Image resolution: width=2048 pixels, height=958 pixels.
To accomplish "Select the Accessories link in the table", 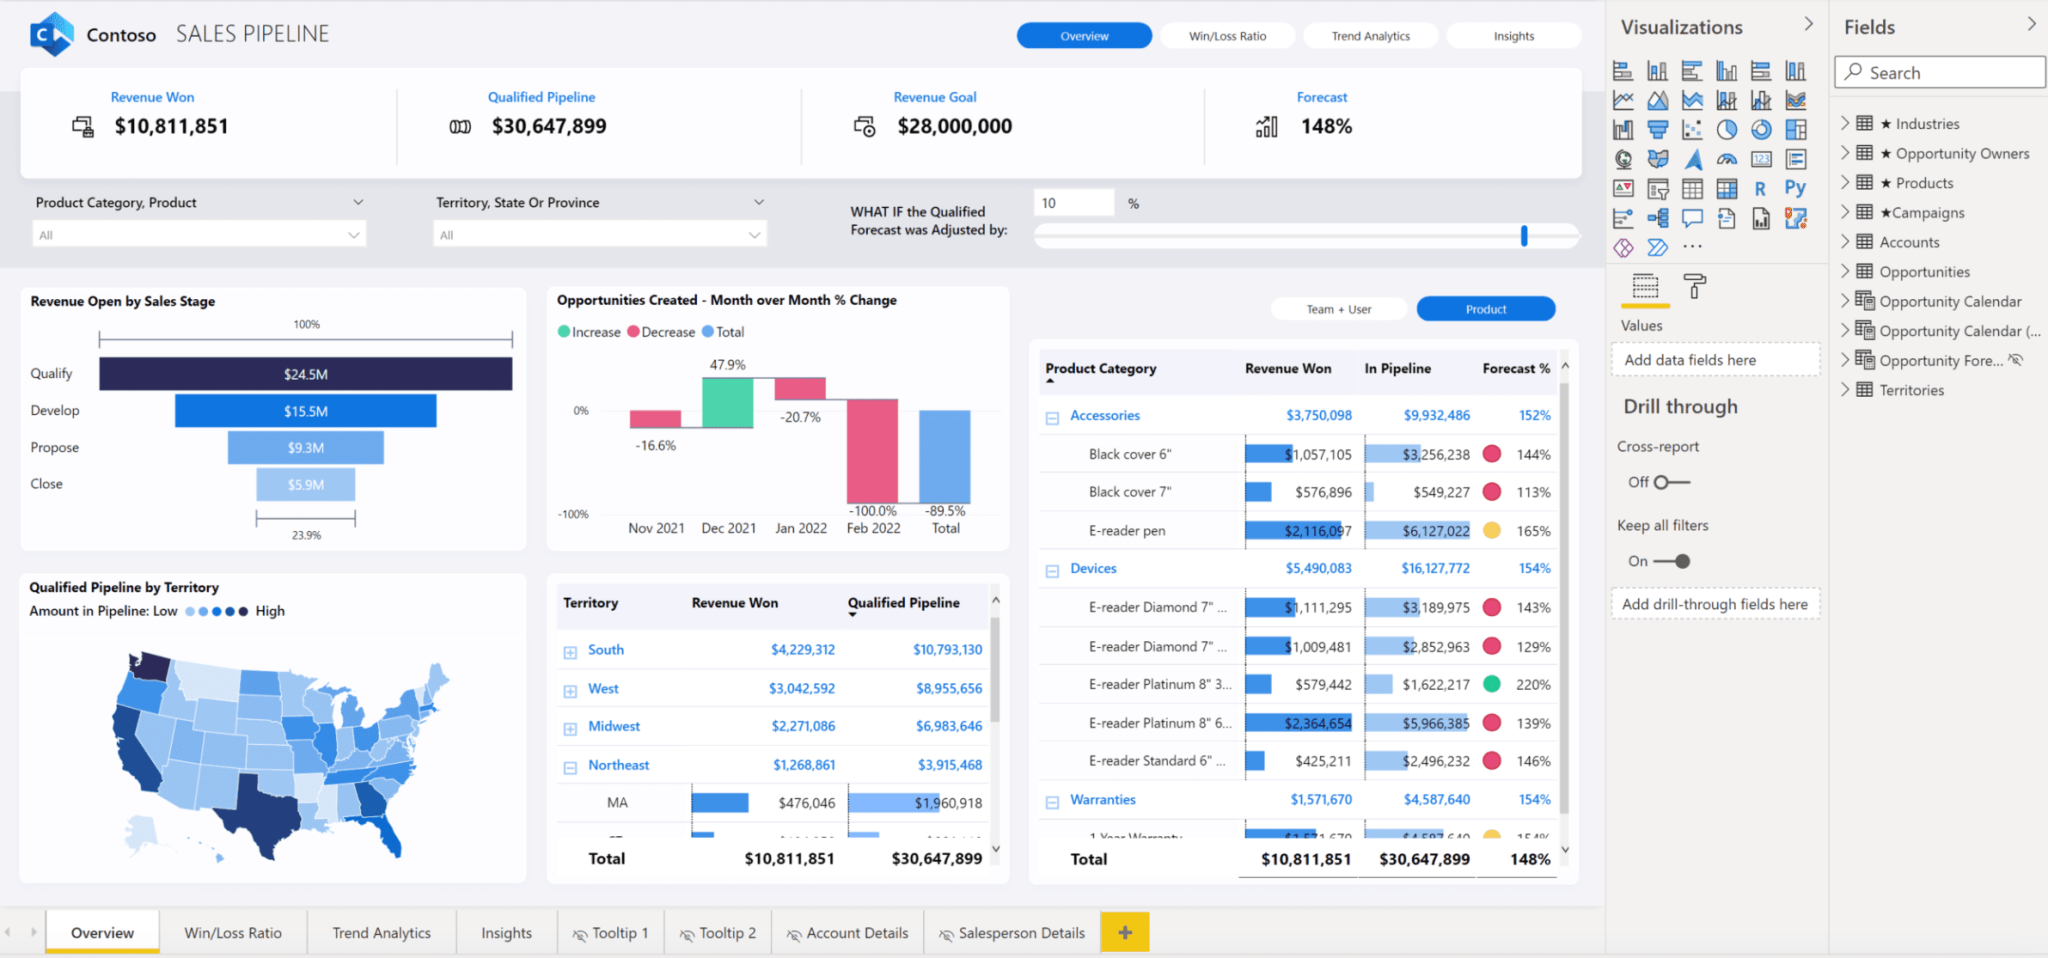I will [1104, 415].
